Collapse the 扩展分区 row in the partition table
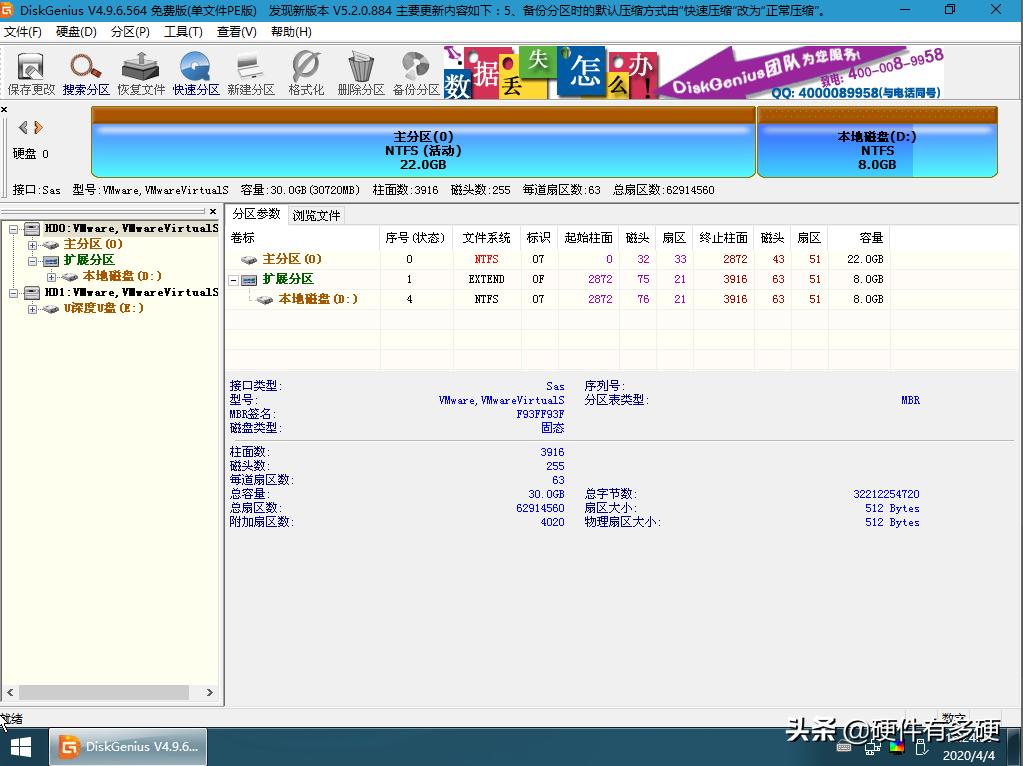The height and width of the screenshot is (766, 1023). (x=233, y=279)
